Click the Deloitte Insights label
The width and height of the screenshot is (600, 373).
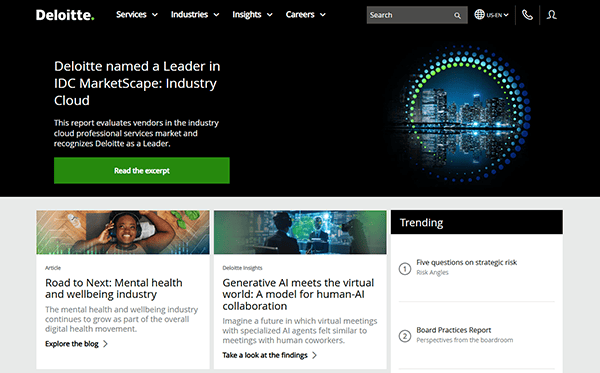tap(242, 268)
